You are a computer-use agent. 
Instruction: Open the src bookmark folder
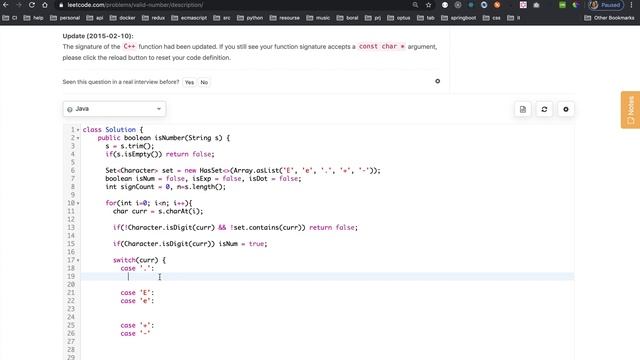[x=222, y=18]
